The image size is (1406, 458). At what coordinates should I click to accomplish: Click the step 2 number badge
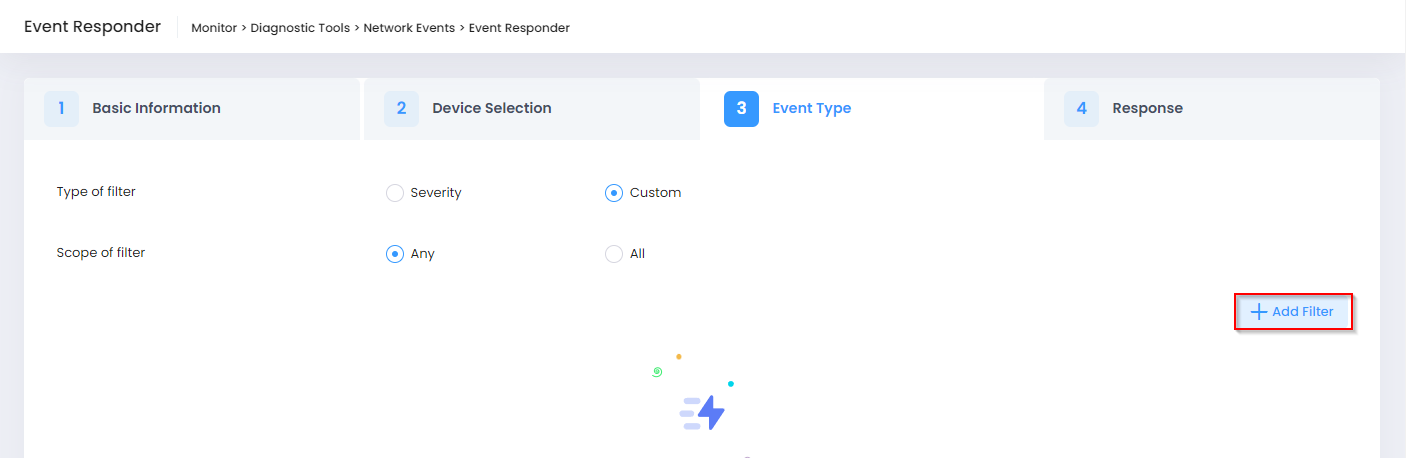click(401, 108)
